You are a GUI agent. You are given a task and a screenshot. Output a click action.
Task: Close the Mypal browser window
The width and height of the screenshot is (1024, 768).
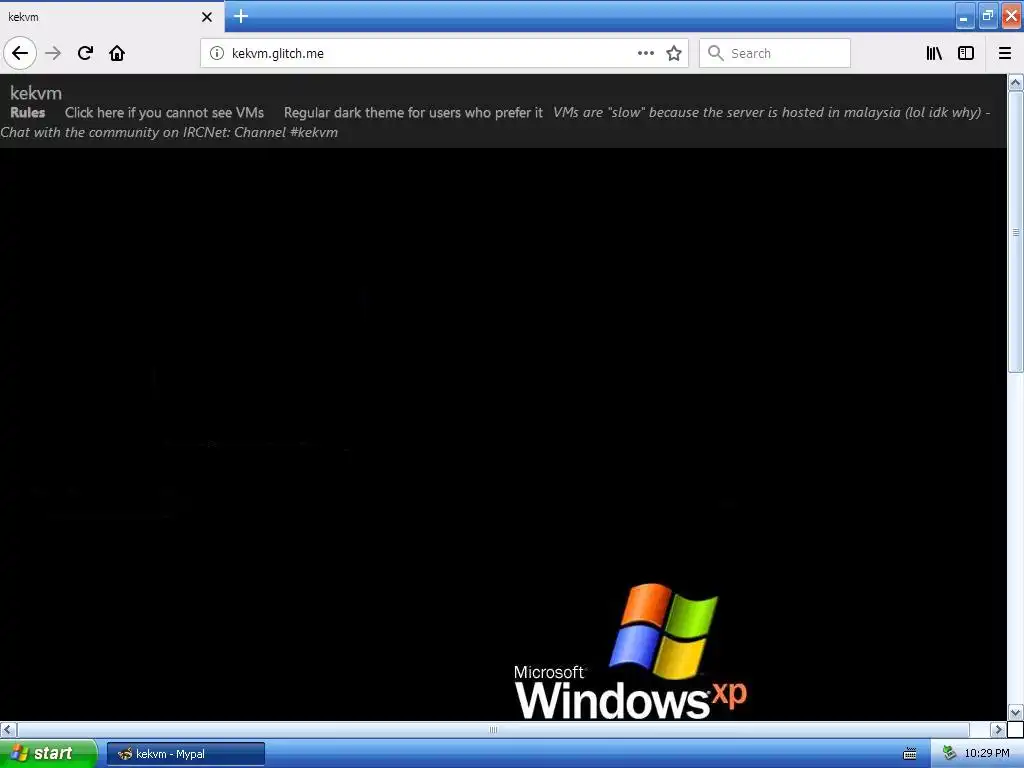(1011, 16)
